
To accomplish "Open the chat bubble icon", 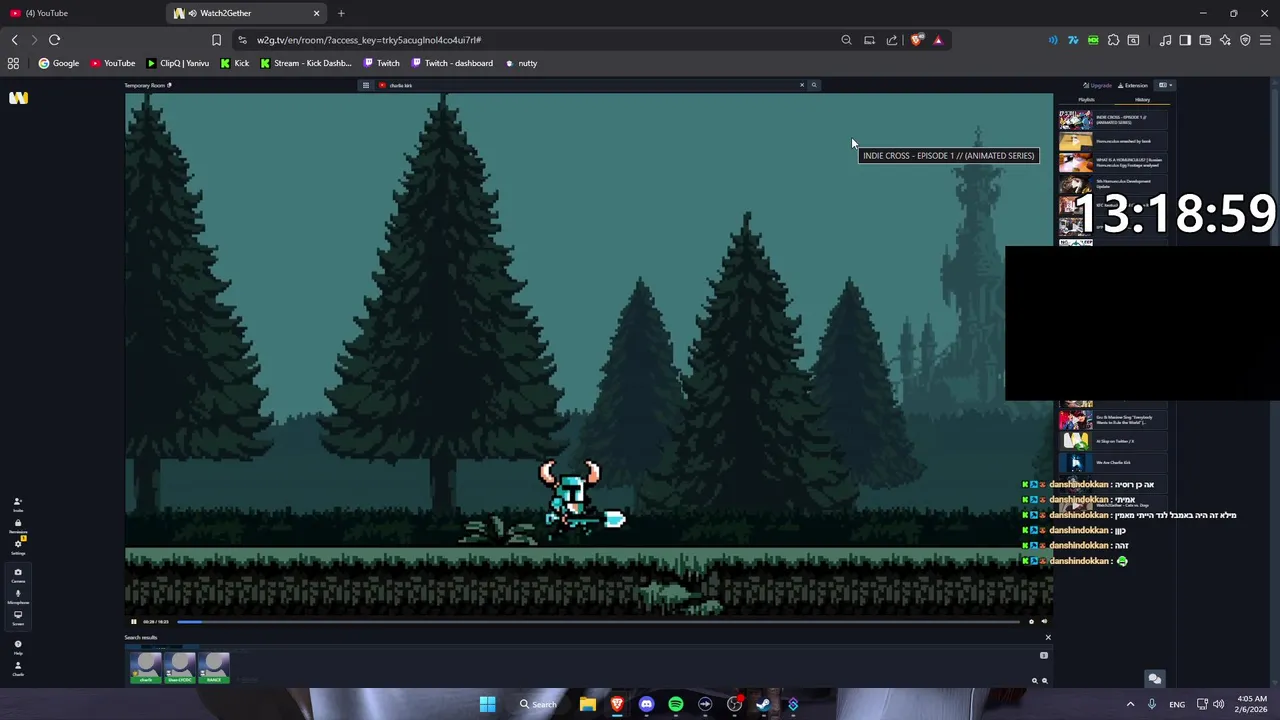I will 1155,679.
